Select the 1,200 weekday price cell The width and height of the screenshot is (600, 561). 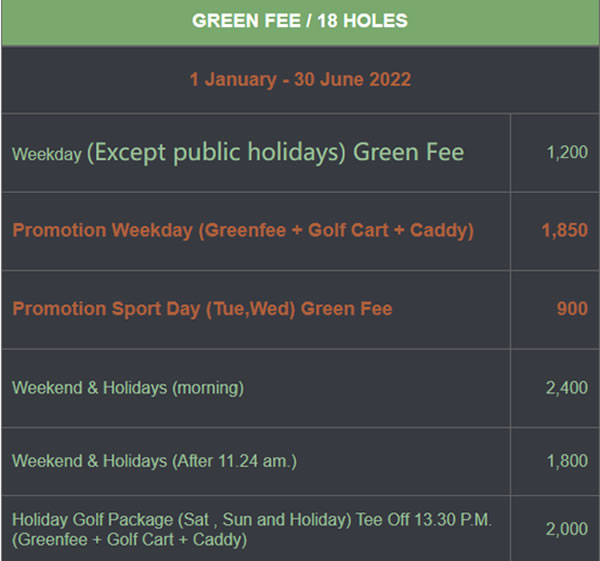[566, 153]
